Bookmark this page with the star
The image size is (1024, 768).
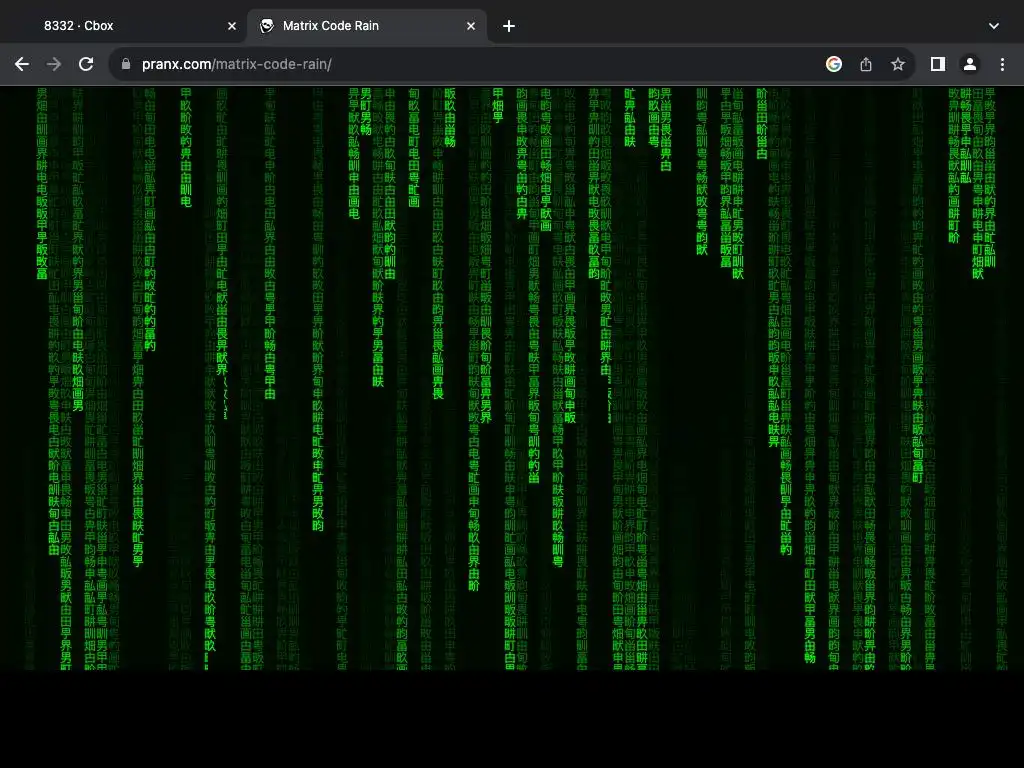coord(898,64)
